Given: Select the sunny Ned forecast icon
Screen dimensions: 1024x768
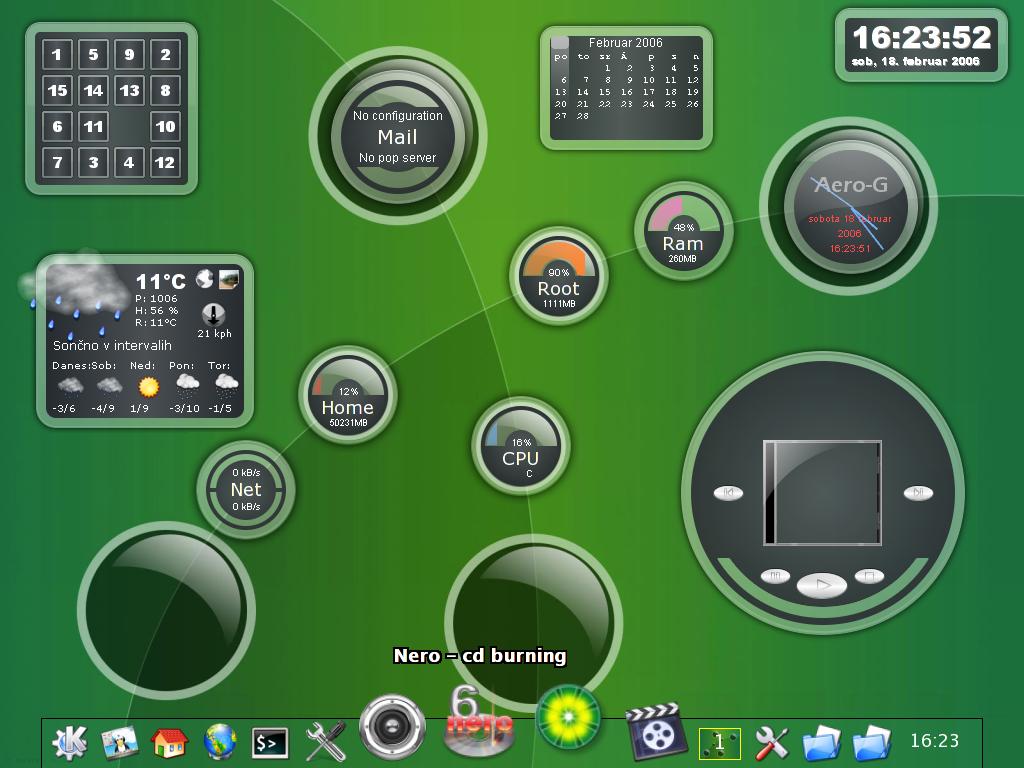Looking at the screenshot, I should pyautogui.click(x=149, y=387).
